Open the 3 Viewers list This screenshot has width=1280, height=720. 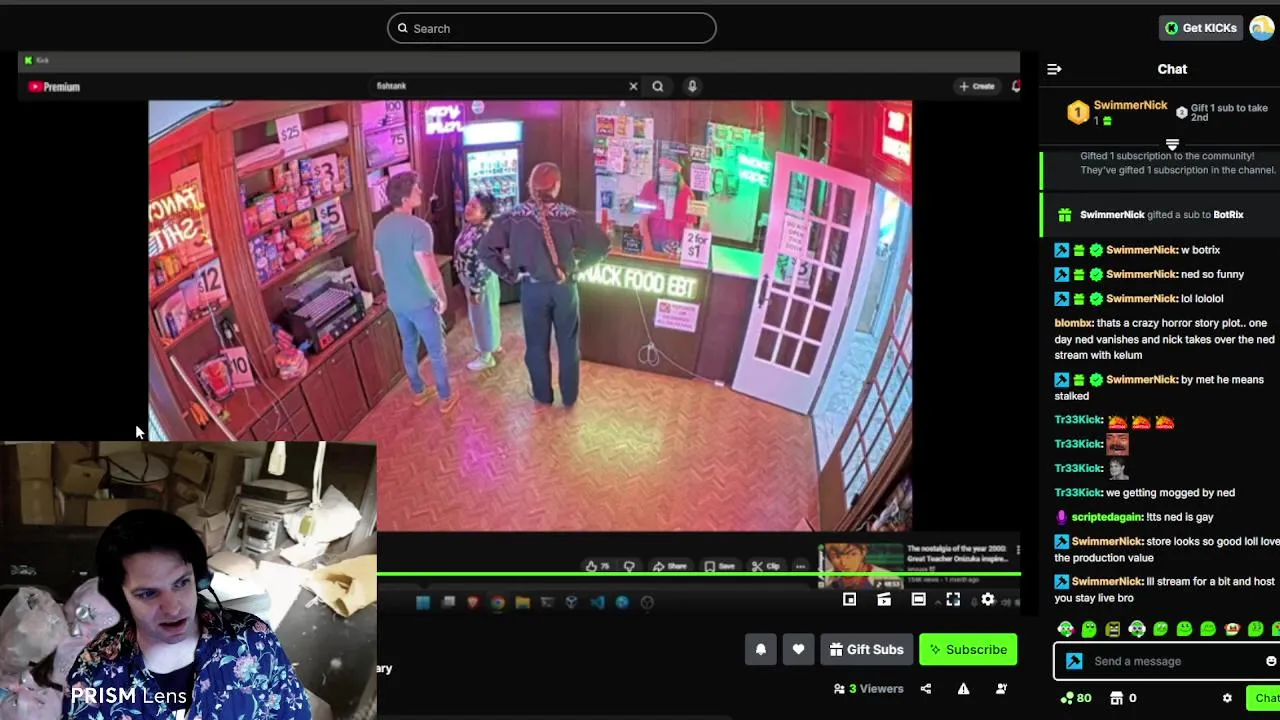tap(868, 688)
